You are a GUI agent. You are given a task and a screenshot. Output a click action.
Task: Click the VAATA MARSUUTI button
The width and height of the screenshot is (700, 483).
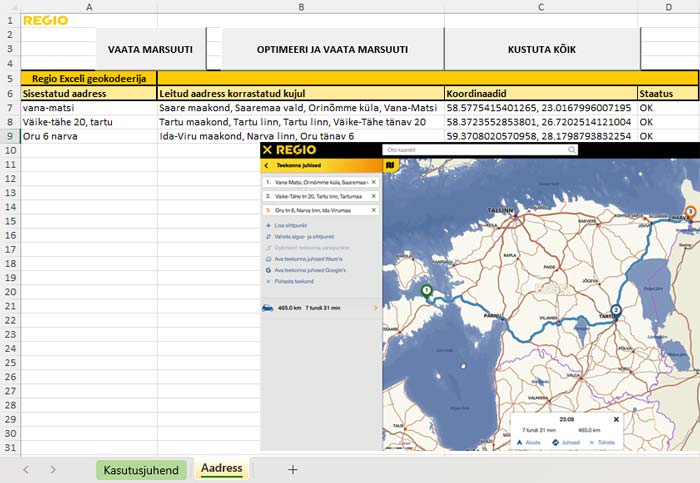150,49
